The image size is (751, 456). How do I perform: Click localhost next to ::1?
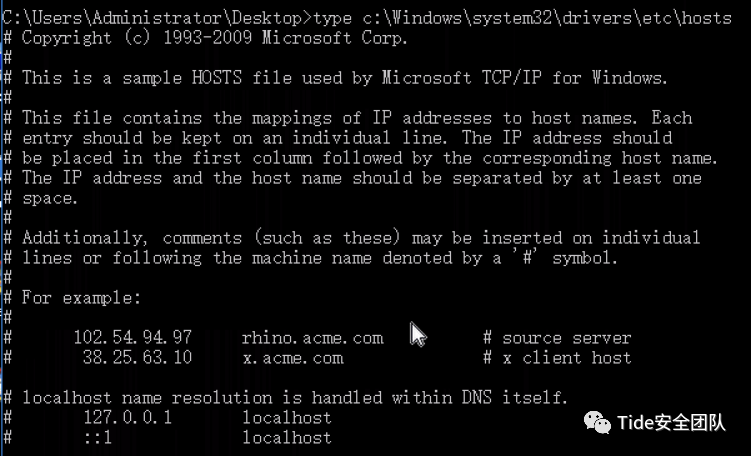287,437
